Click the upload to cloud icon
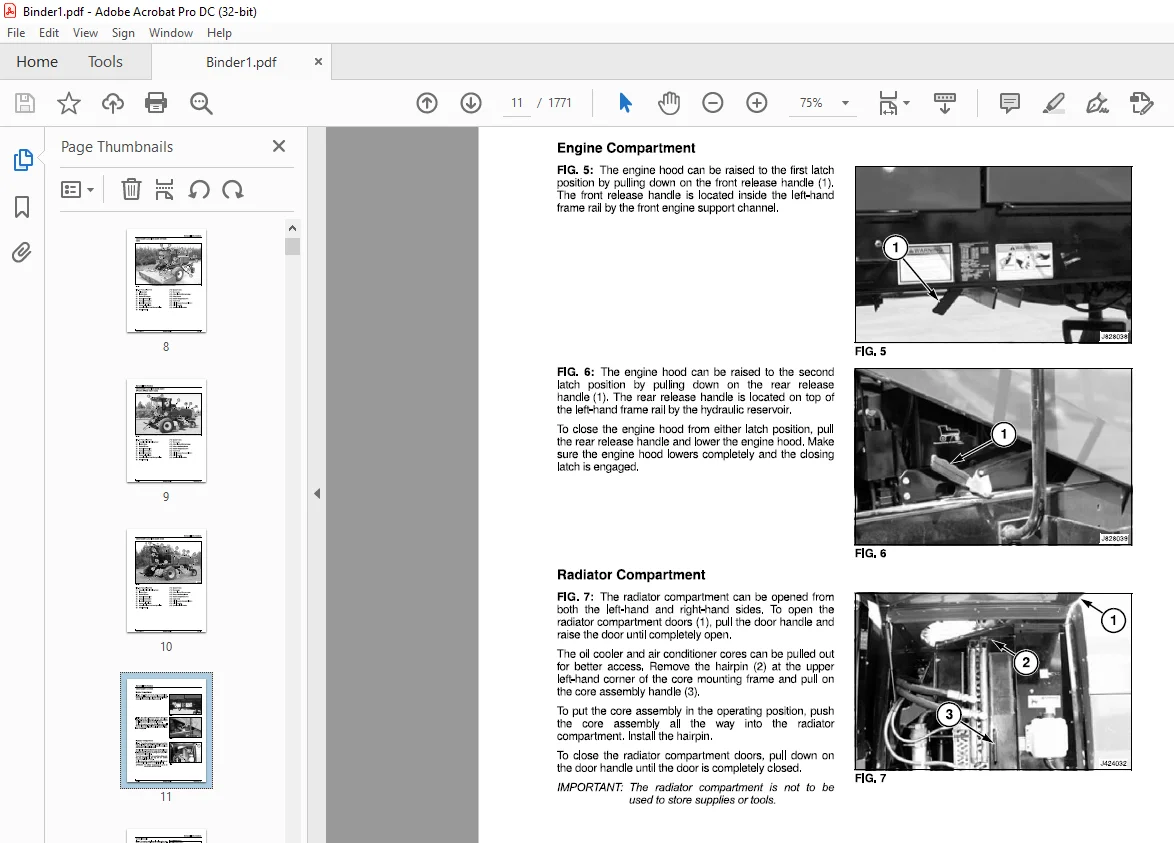The image size is (1174, 843). (x=113, y=103)
